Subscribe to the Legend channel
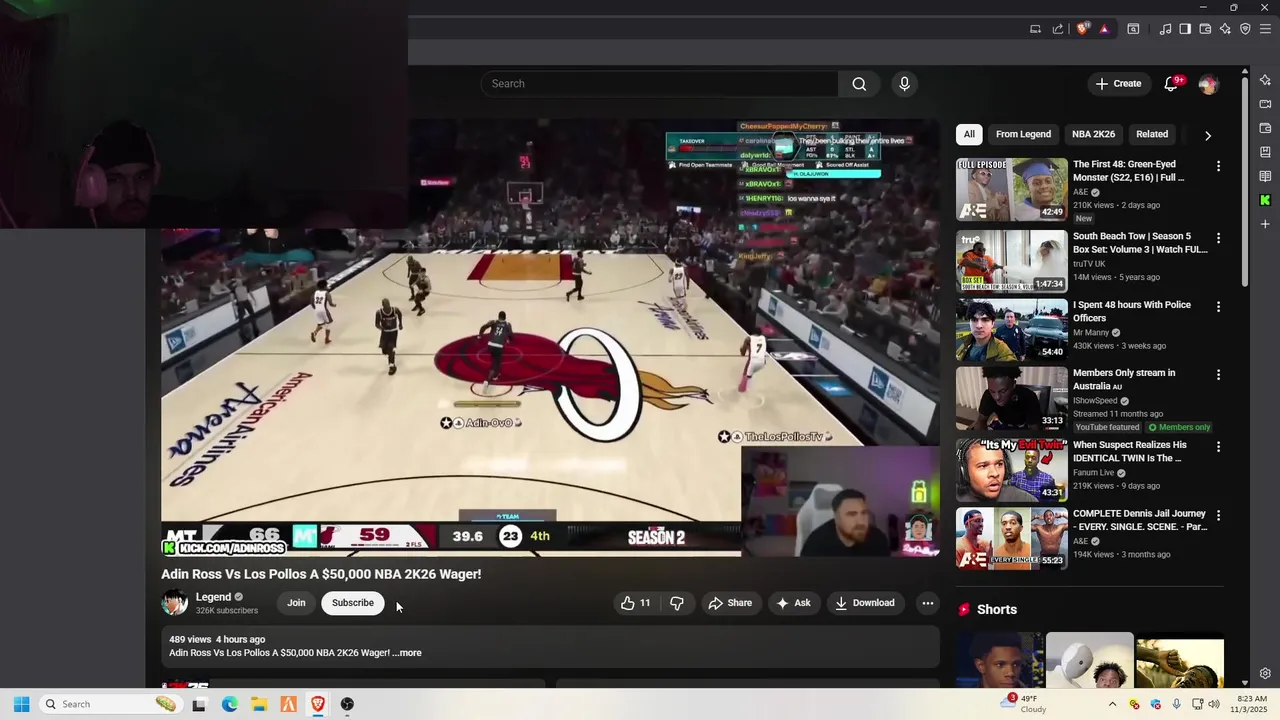Image resolution: width=1280 pixels, height=720 pixels. 352,603
